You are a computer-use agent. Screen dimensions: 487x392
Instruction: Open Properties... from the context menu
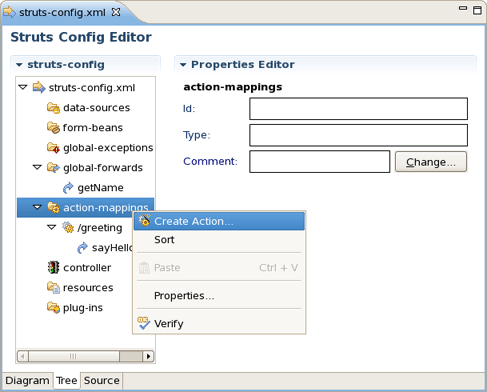tap(219, 296)
